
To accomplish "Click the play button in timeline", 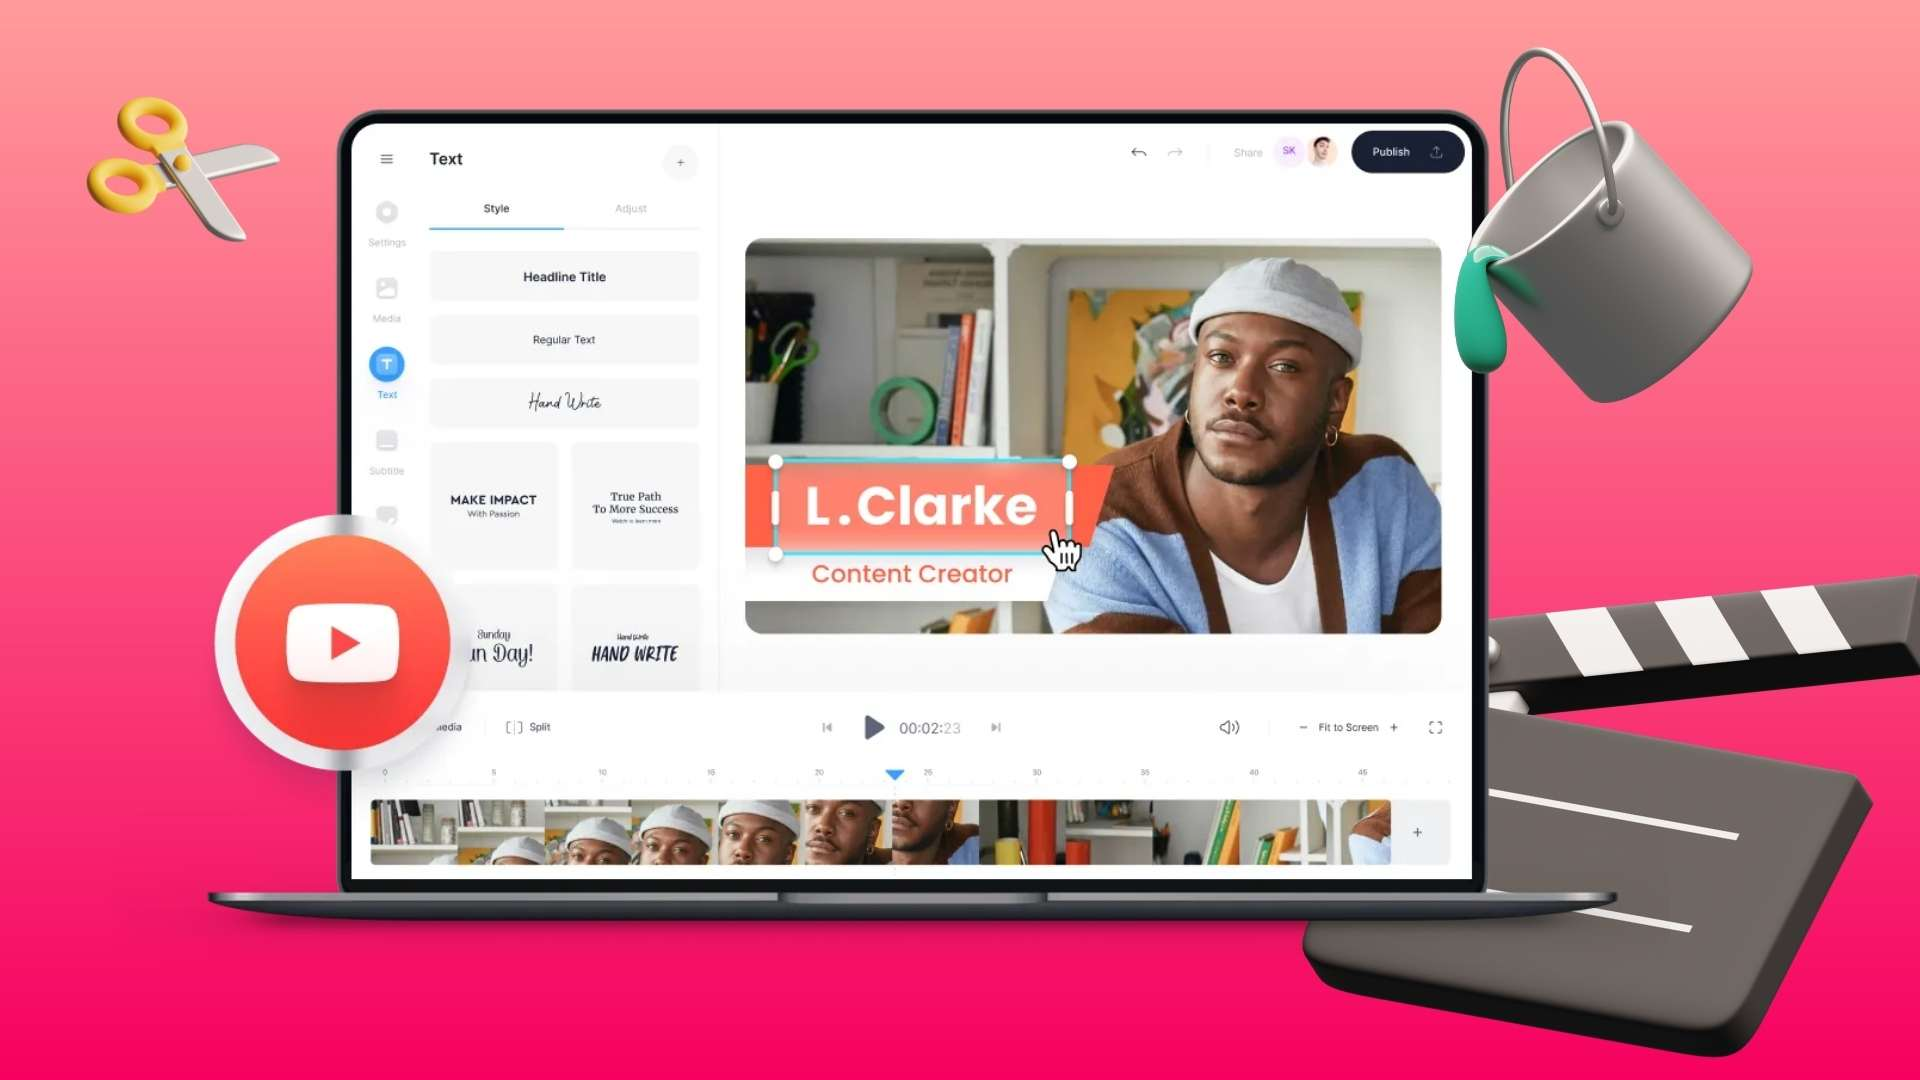I will [x=872, y=728].
